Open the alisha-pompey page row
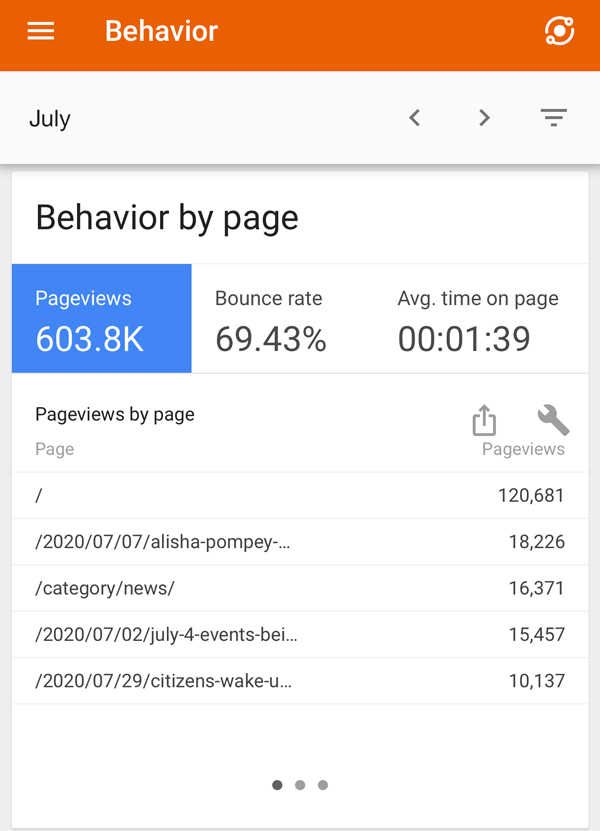This screenshot has width=600, height=831. [x=300, y=542]
